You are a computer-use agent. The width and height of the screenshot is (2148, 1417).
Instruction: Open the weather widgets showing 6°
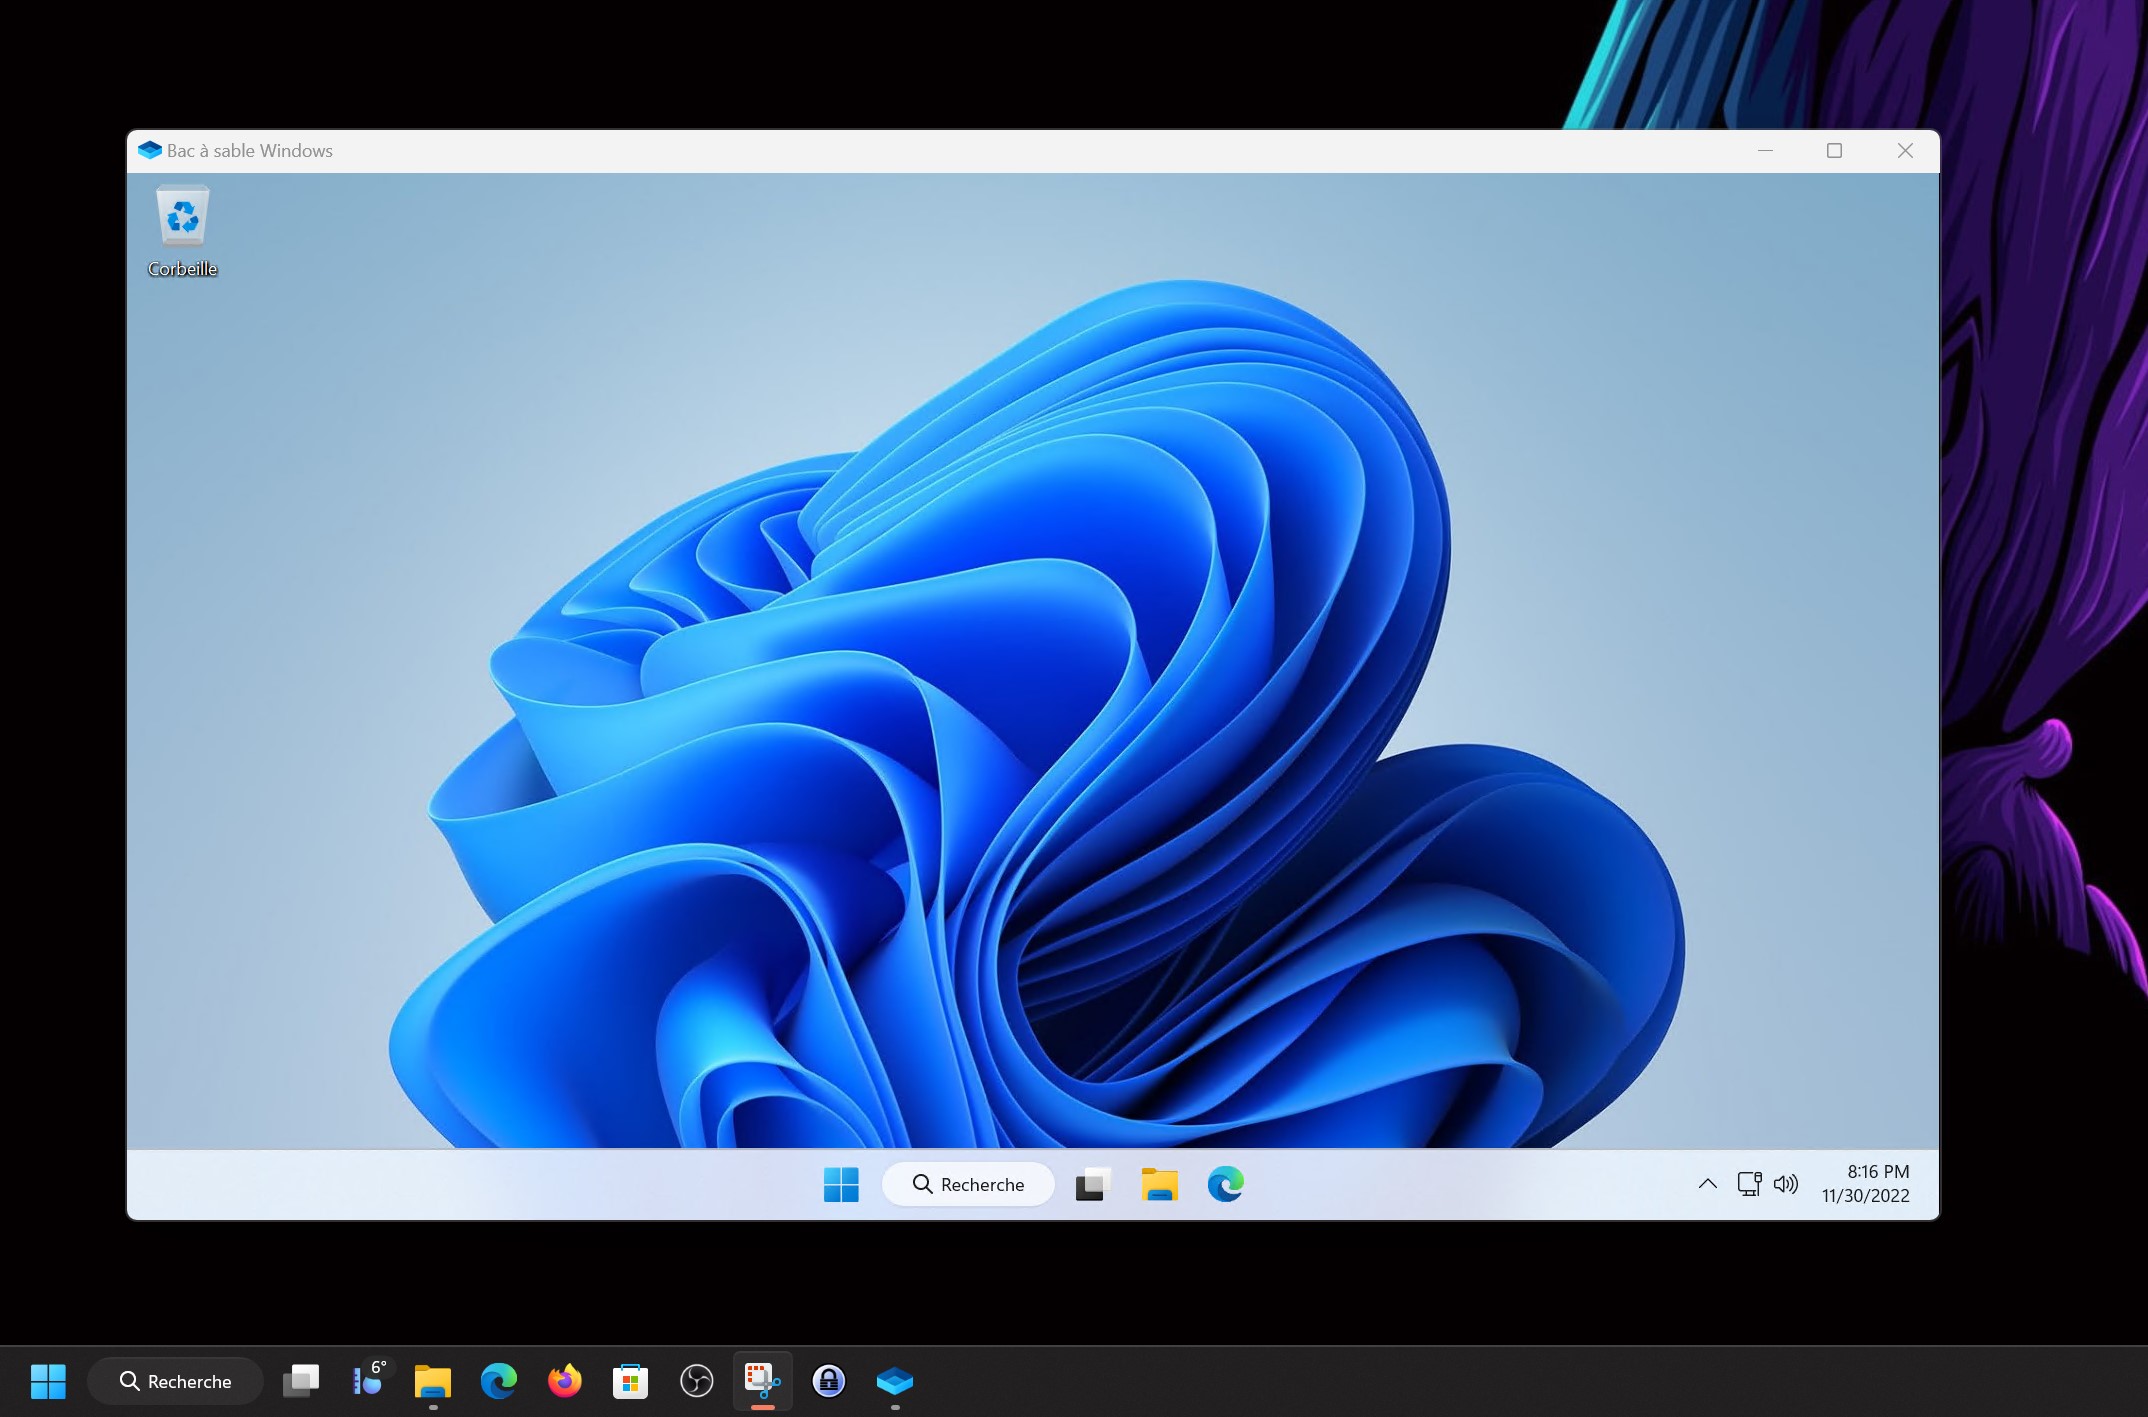click(368, 1380)
